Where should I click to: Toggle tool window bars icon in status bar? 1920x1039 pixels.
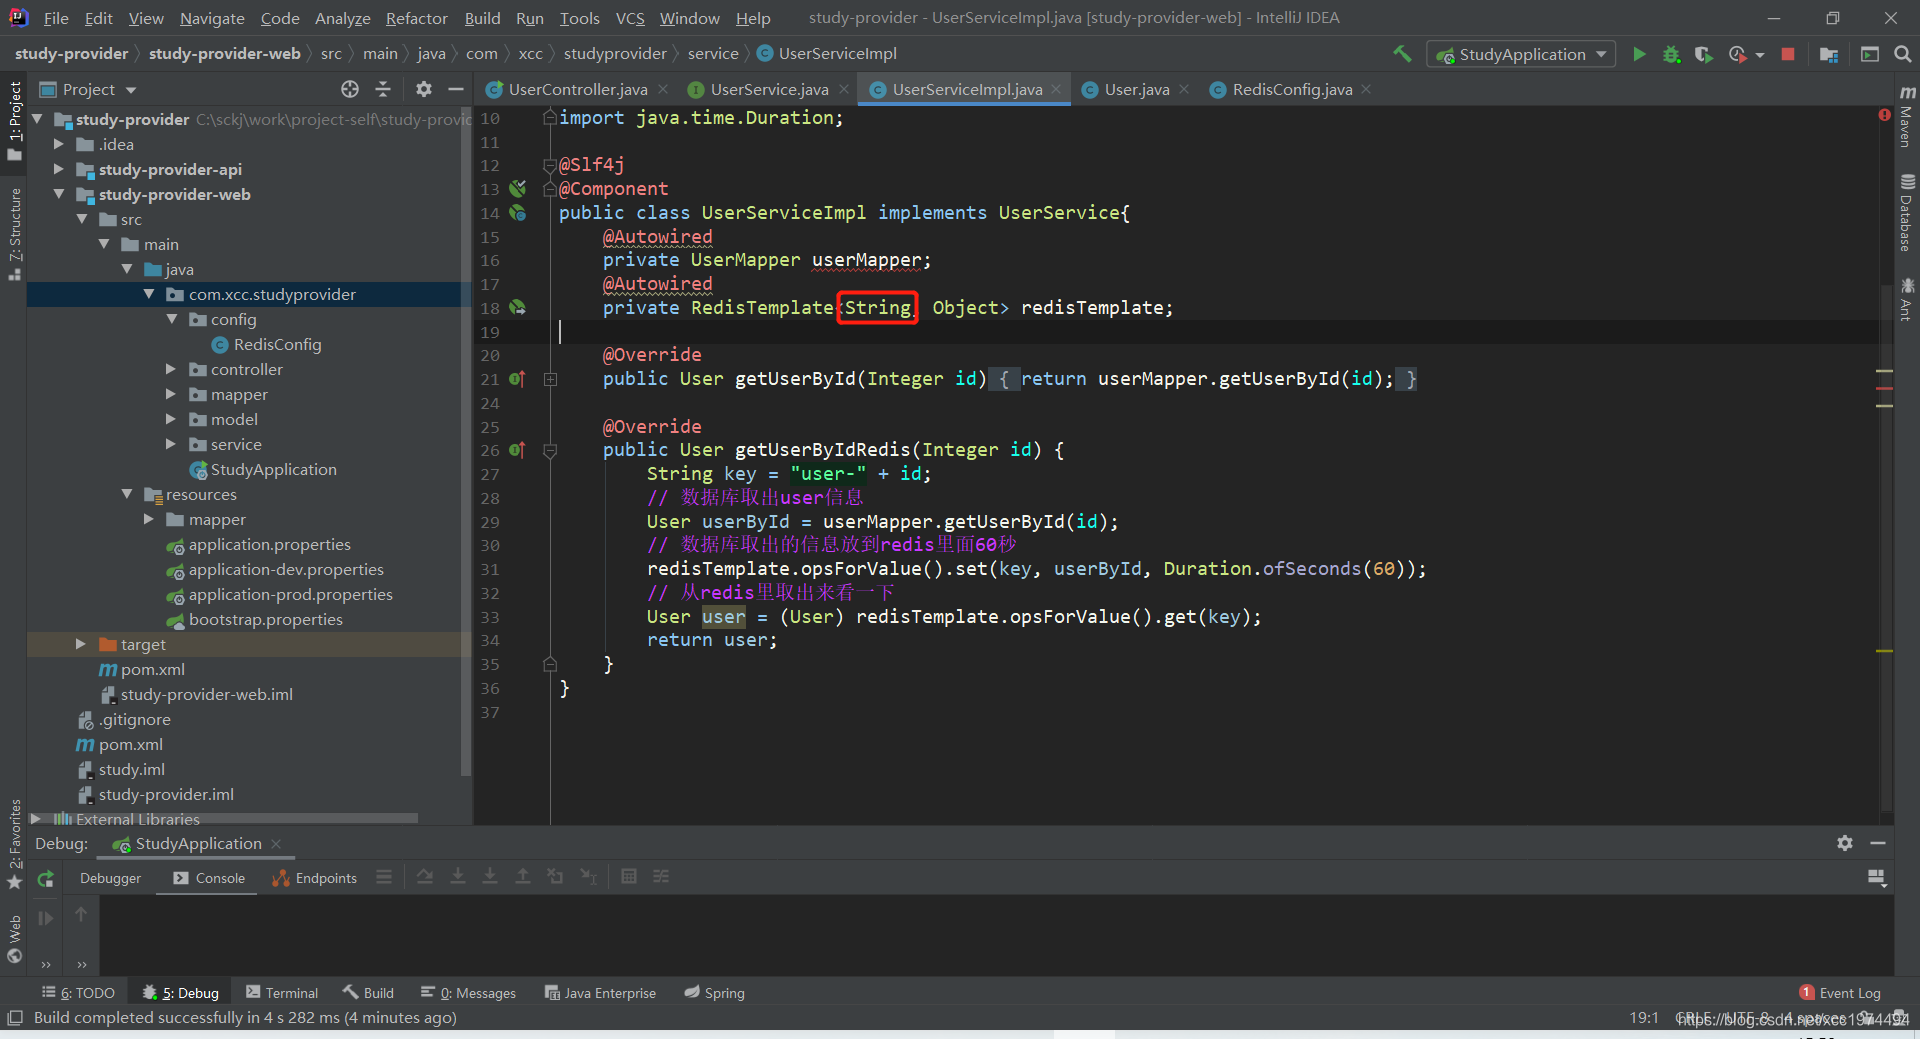[x=14, y=1018]
